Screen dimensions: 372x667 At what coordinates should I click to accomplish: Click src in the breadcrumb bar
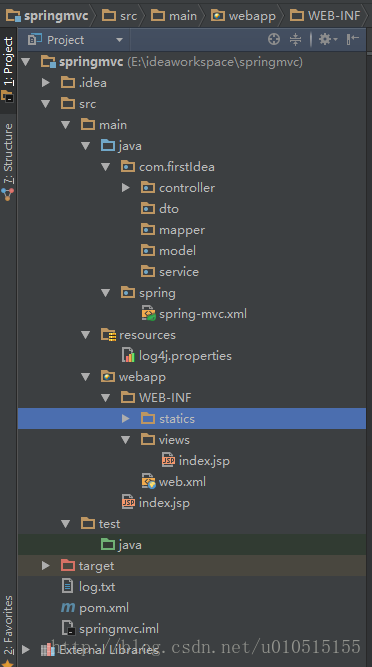click(x=119, y=16)
